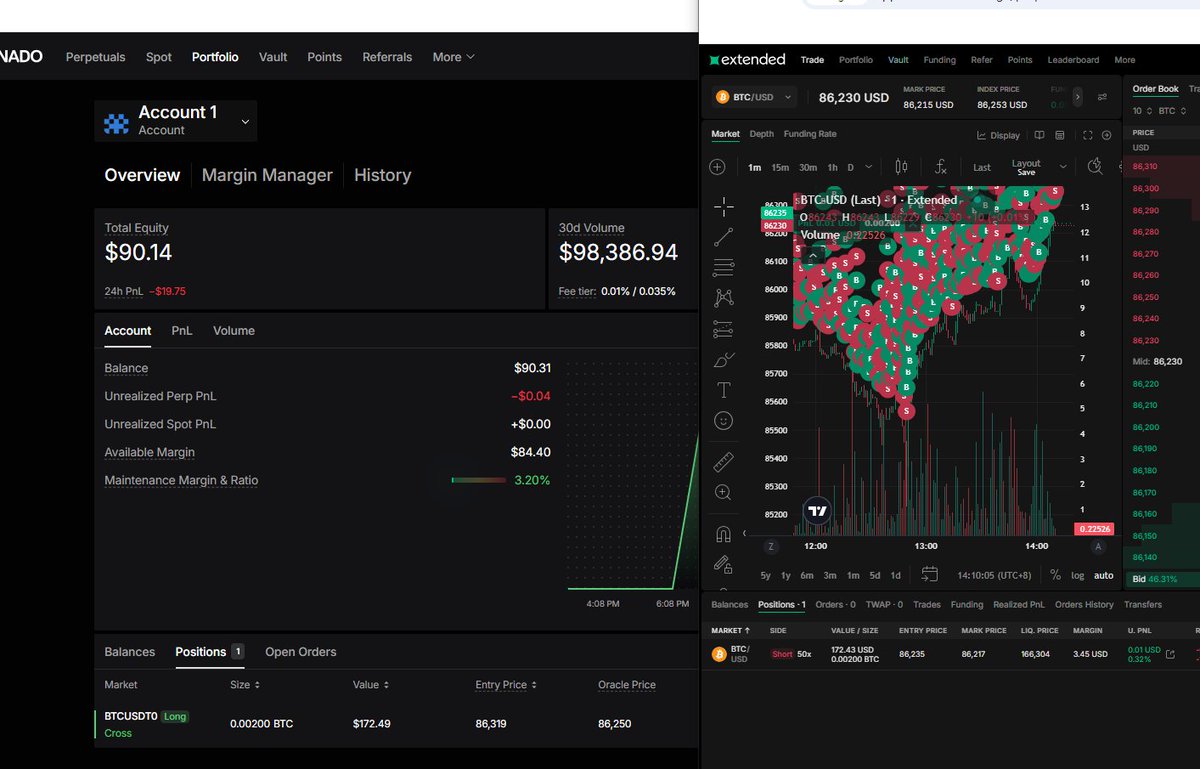Click the Extended logo
The width and height of the screenshot is (1200, 769).
coord(747,59)
